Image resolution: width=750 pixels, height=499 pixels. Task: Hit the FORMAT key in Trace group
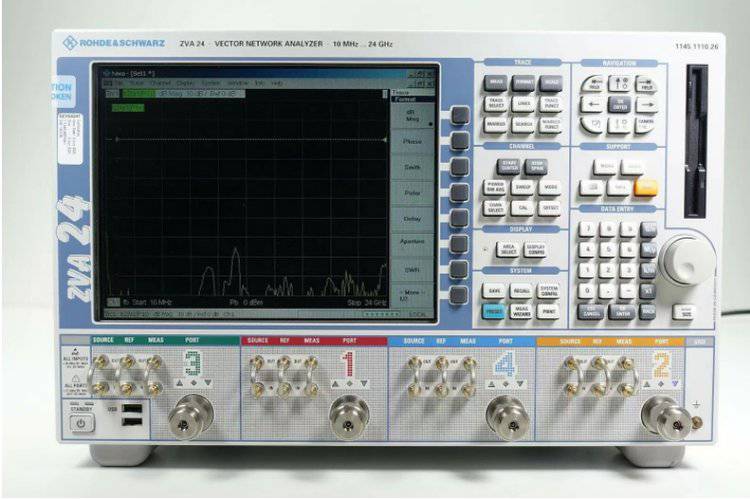523,82
